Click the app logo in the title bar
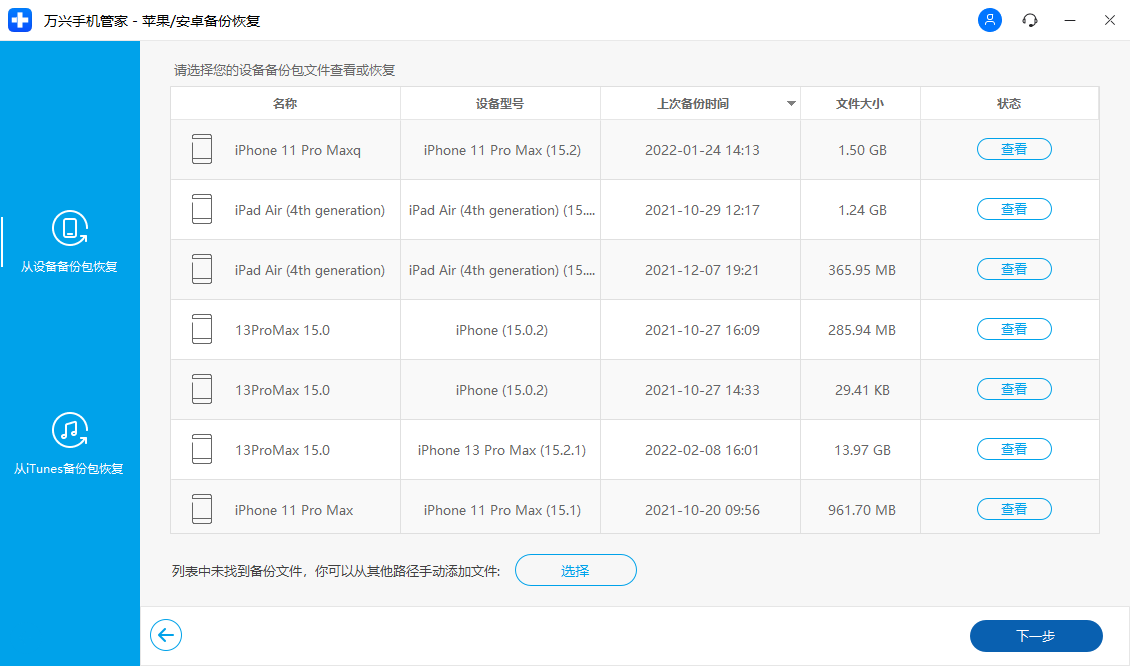 click(20, 20)
